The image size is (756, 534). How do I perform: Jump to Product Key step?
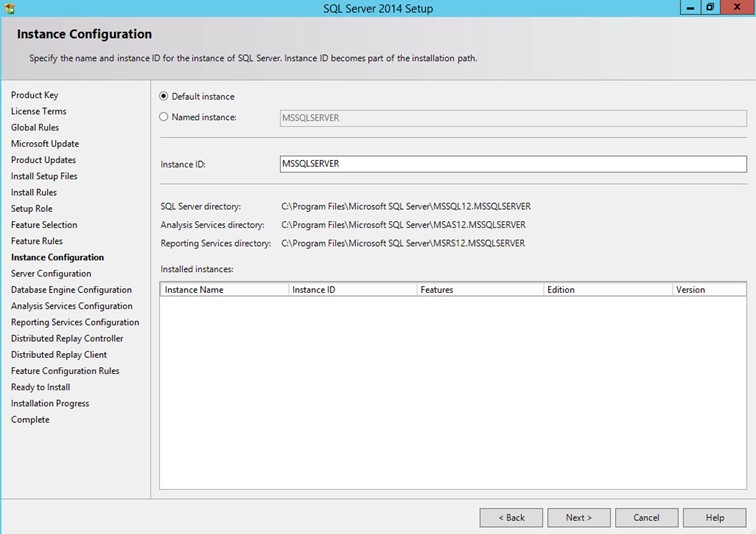pos(34,95)
